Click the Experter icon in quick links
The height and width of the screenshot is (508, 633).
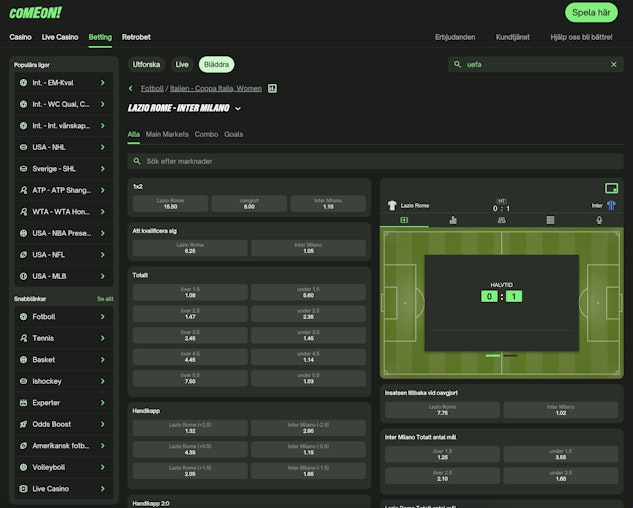point(23,403)
